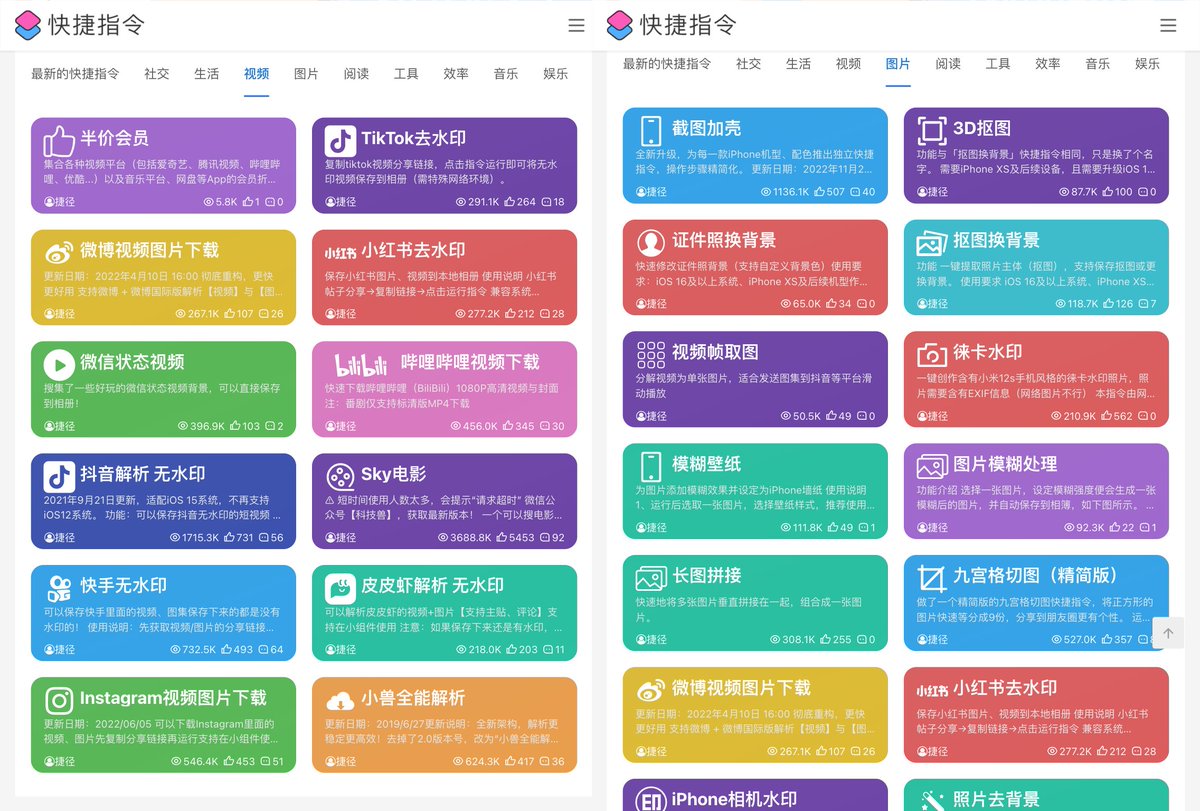Open the 生活 tab in the left pane
This screenshot has width=1200, height=811.
(x=207, y=74)
